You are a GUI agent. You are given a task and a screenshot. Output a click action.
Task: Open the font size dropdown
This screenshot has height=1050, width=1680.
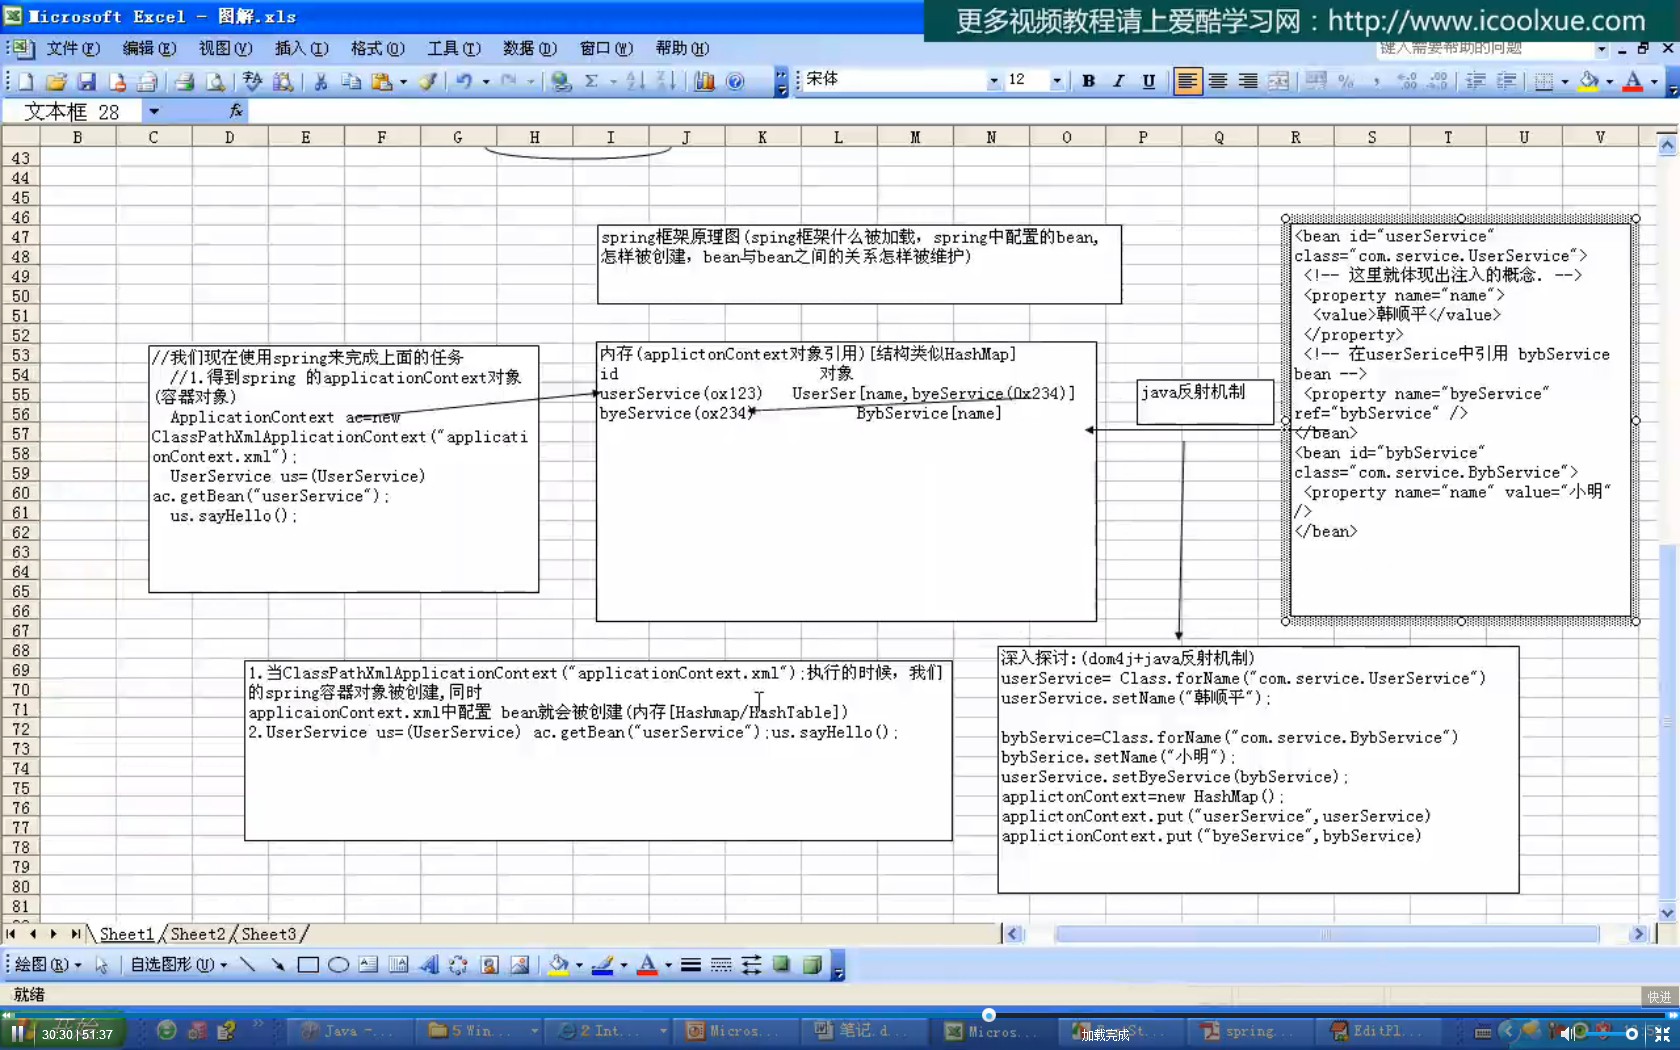[x=1057, y=81]
